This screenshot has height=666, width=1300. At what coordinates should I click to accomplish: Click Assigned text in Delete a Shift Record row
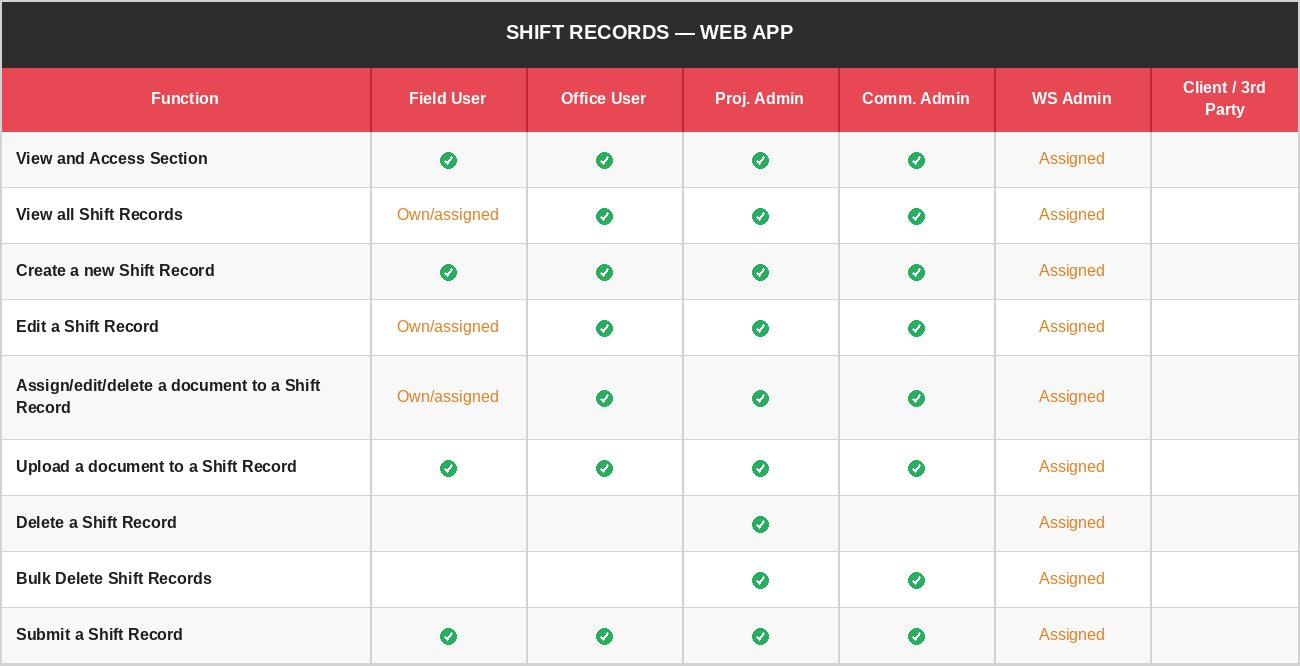(1071, 522)
